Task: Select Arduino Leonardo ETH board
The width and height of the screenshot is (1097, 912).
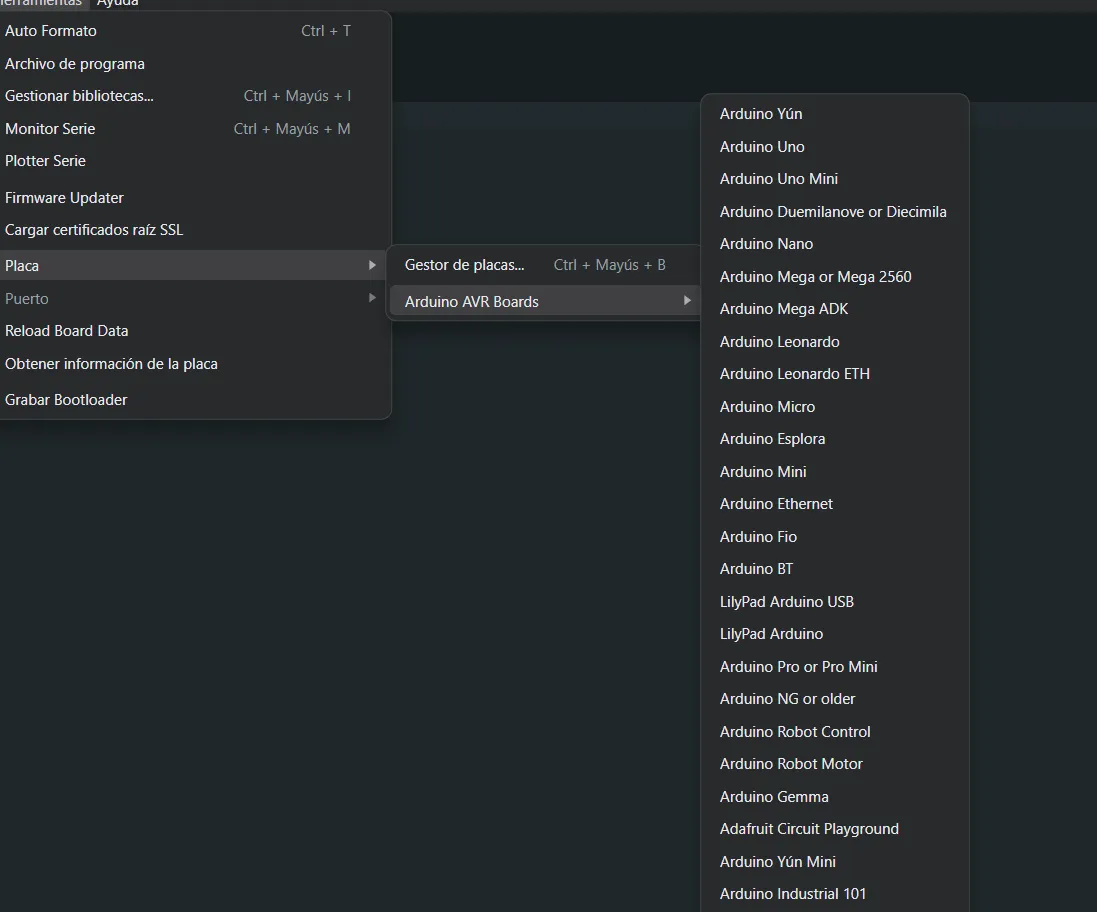Action: pyautogui.click(x=835, y=374)
